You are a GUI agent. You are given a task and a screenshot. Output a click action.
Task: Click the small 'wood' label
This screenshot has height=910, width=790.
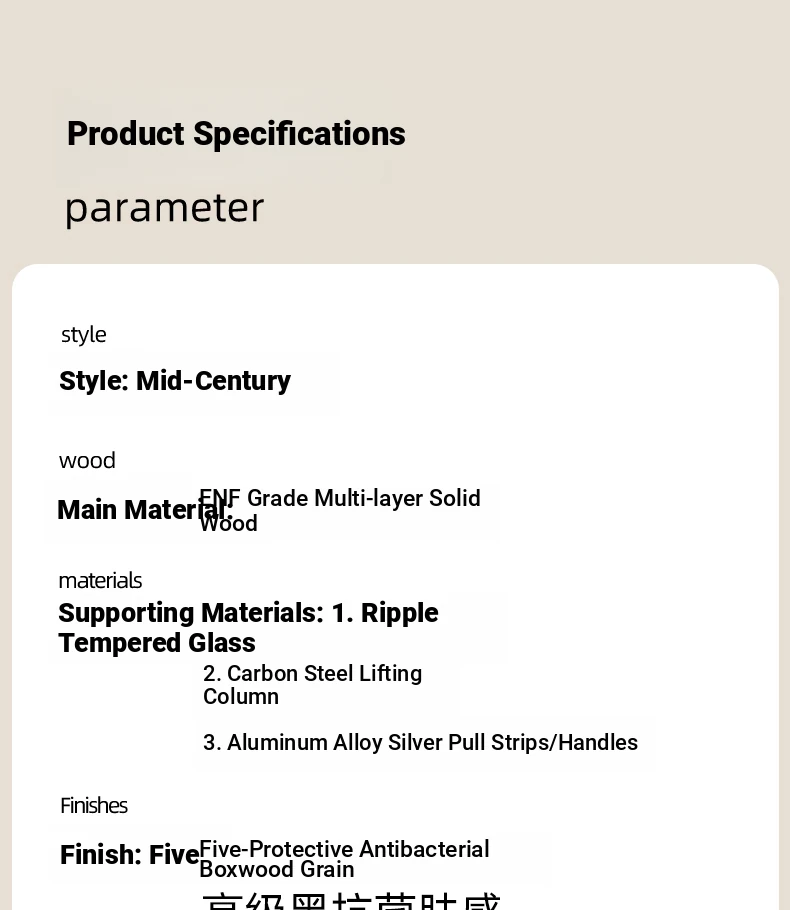coord(87,461)
